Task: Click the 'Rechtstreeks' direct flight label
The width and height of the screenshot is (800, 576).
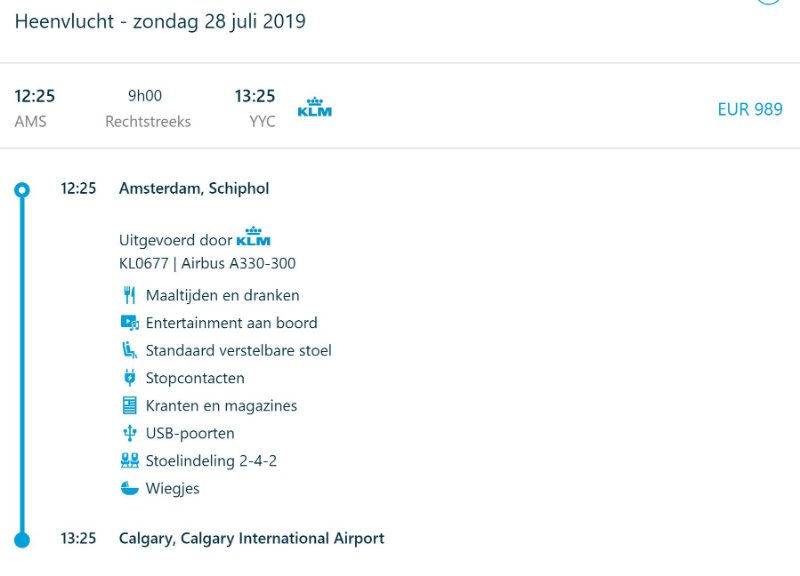Action: pos(148,122)
